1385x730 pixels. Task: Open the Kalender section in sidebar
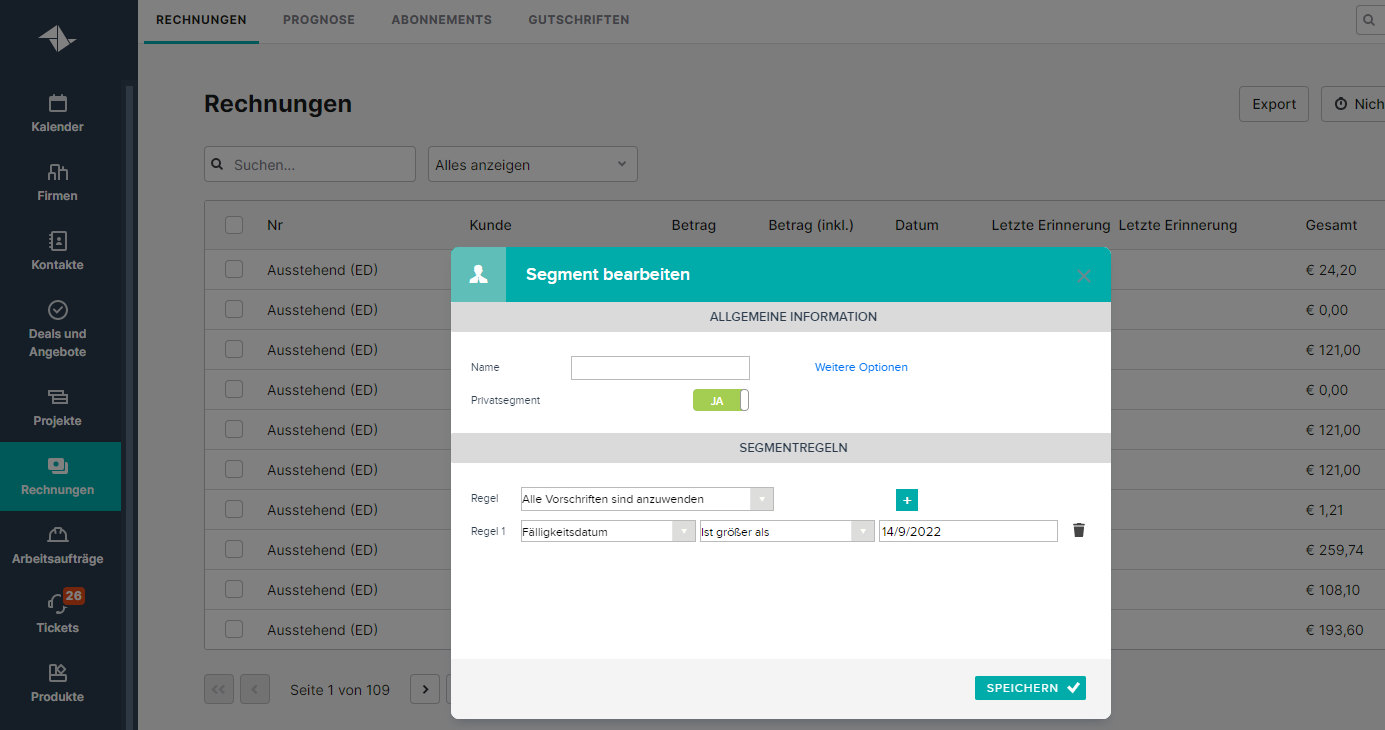pyautogui.click(x=58, y=114)
